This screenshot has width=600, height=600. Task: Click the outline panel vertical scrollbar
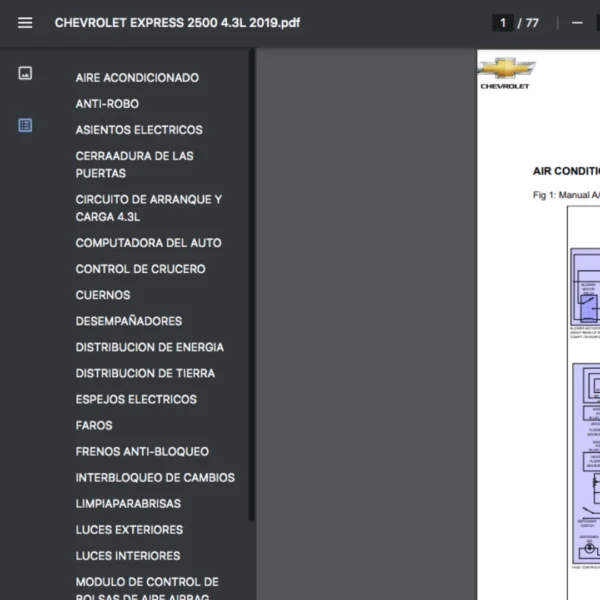pos(251,300)
